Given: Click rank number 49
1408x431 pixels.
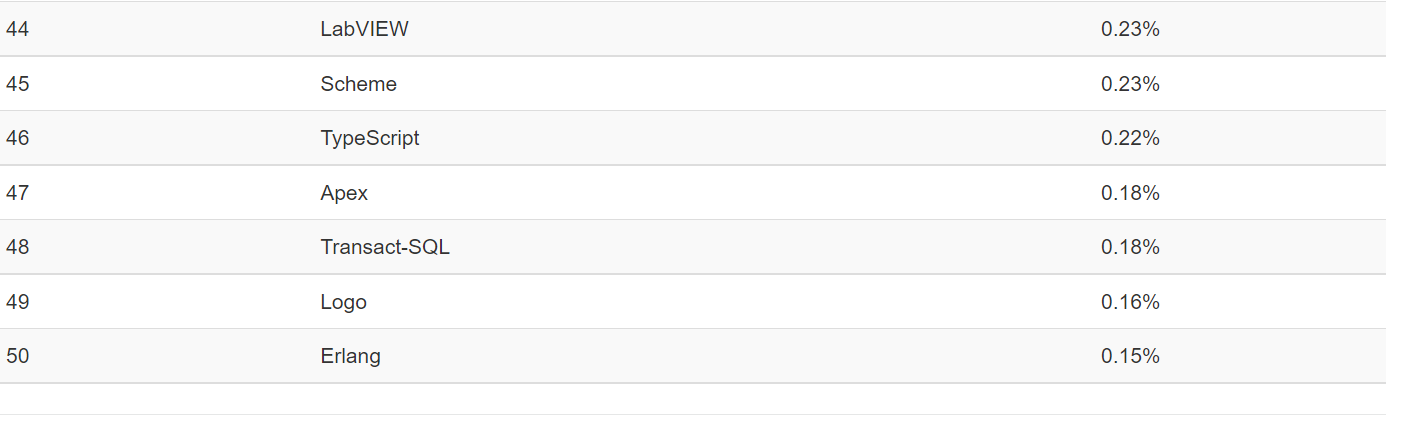Looking at the screenshot, I should pyautogui.click(x=17, y=302).
